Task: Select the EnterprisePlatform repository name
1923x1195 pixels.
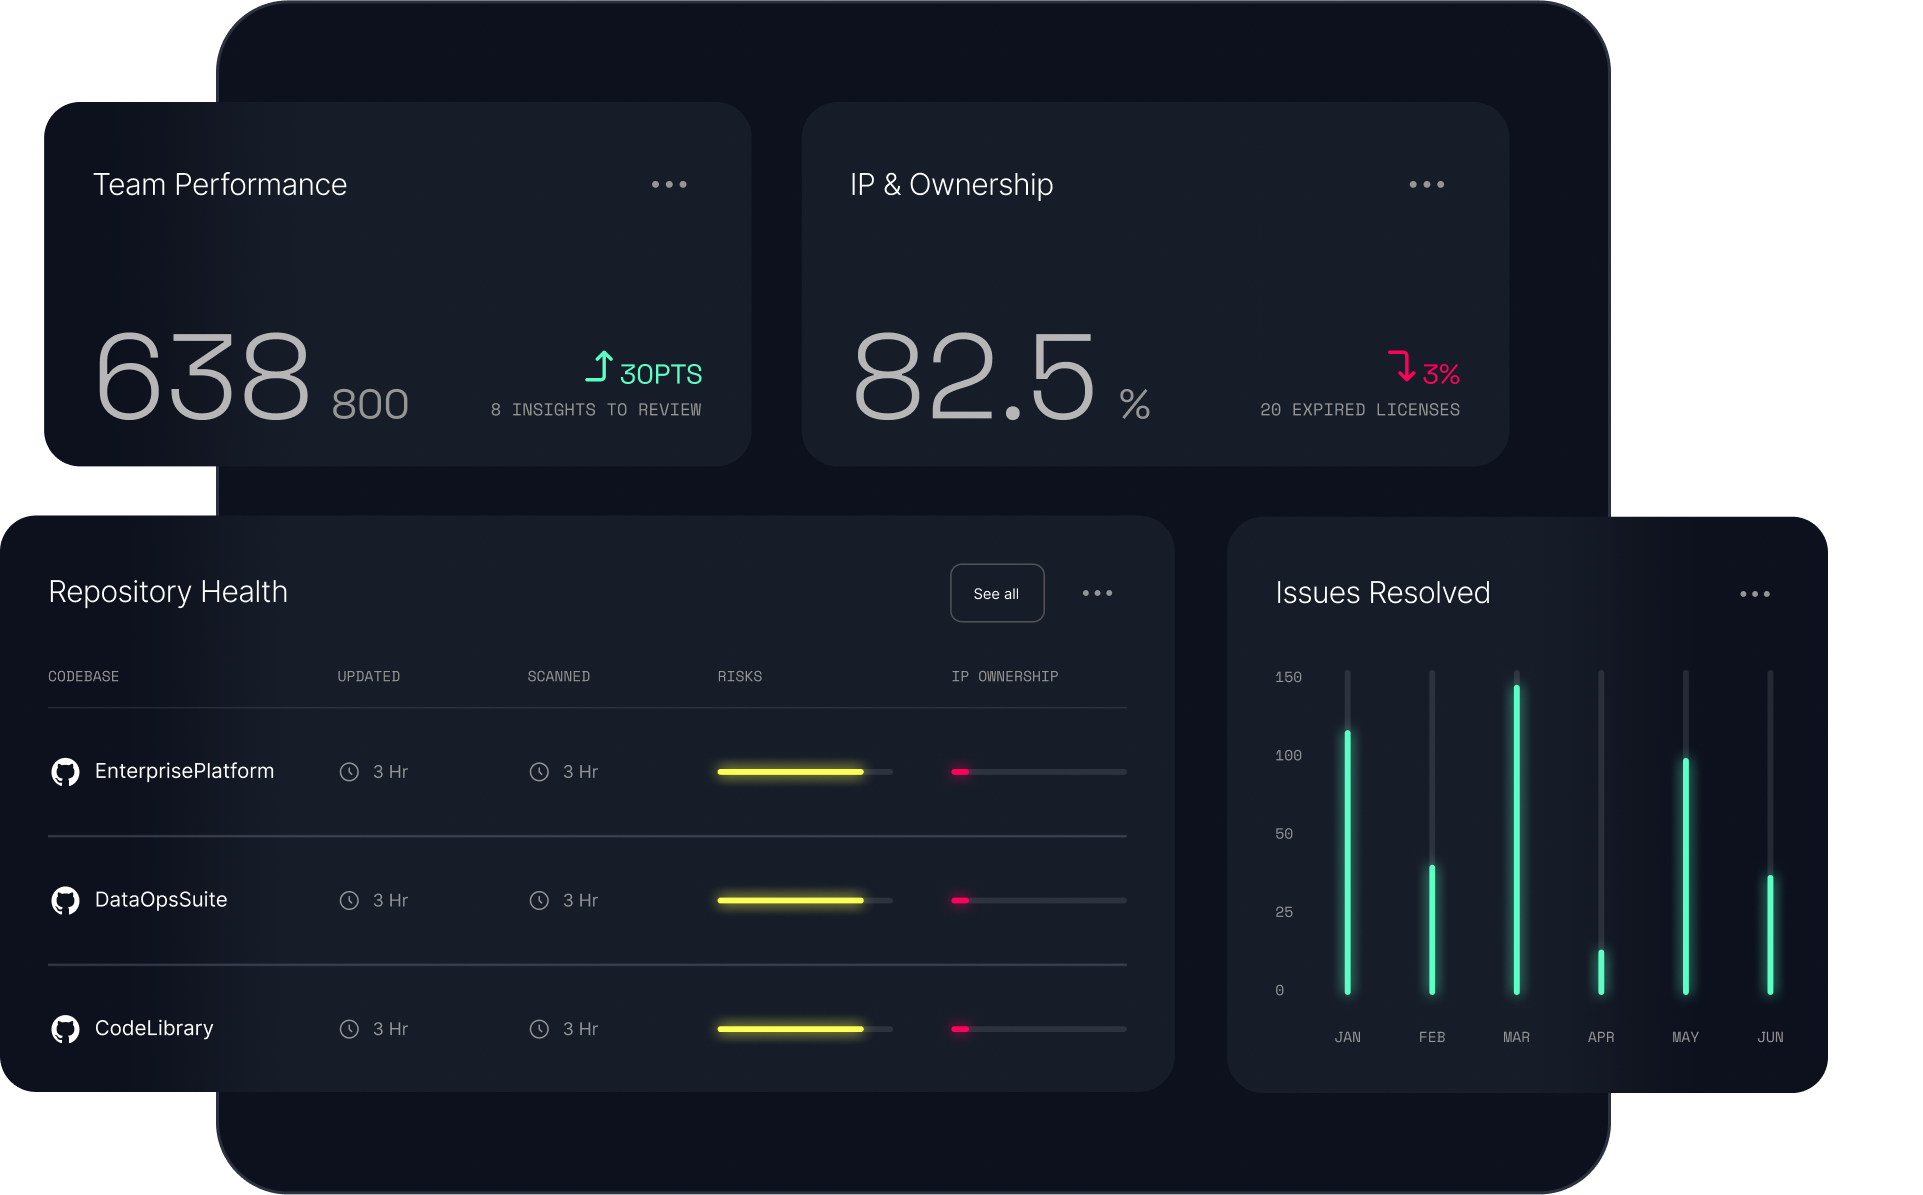Action: [184, 771]
